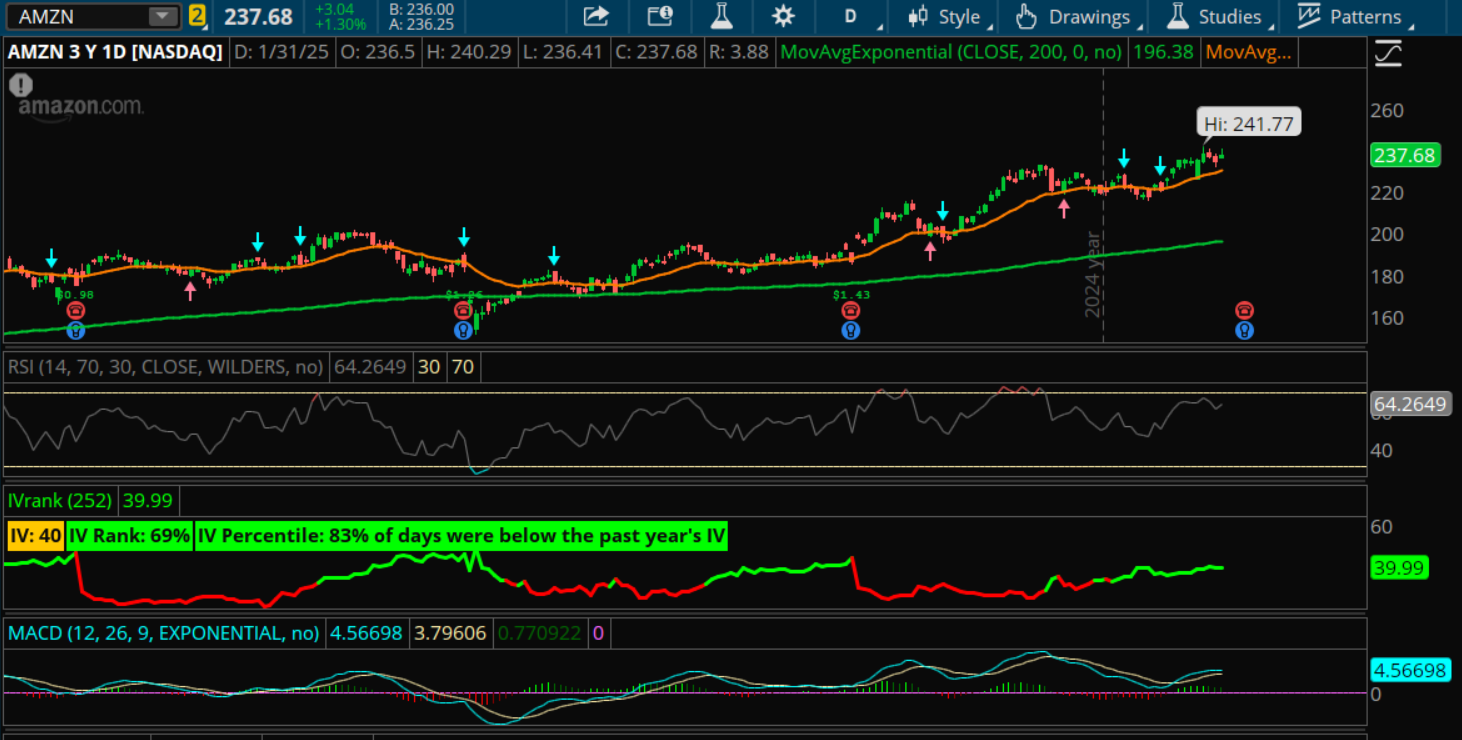The height and width of the screenshot is (740, 1462).
Task: Click the H: 240.29 high value
Action: pos(470,52)
